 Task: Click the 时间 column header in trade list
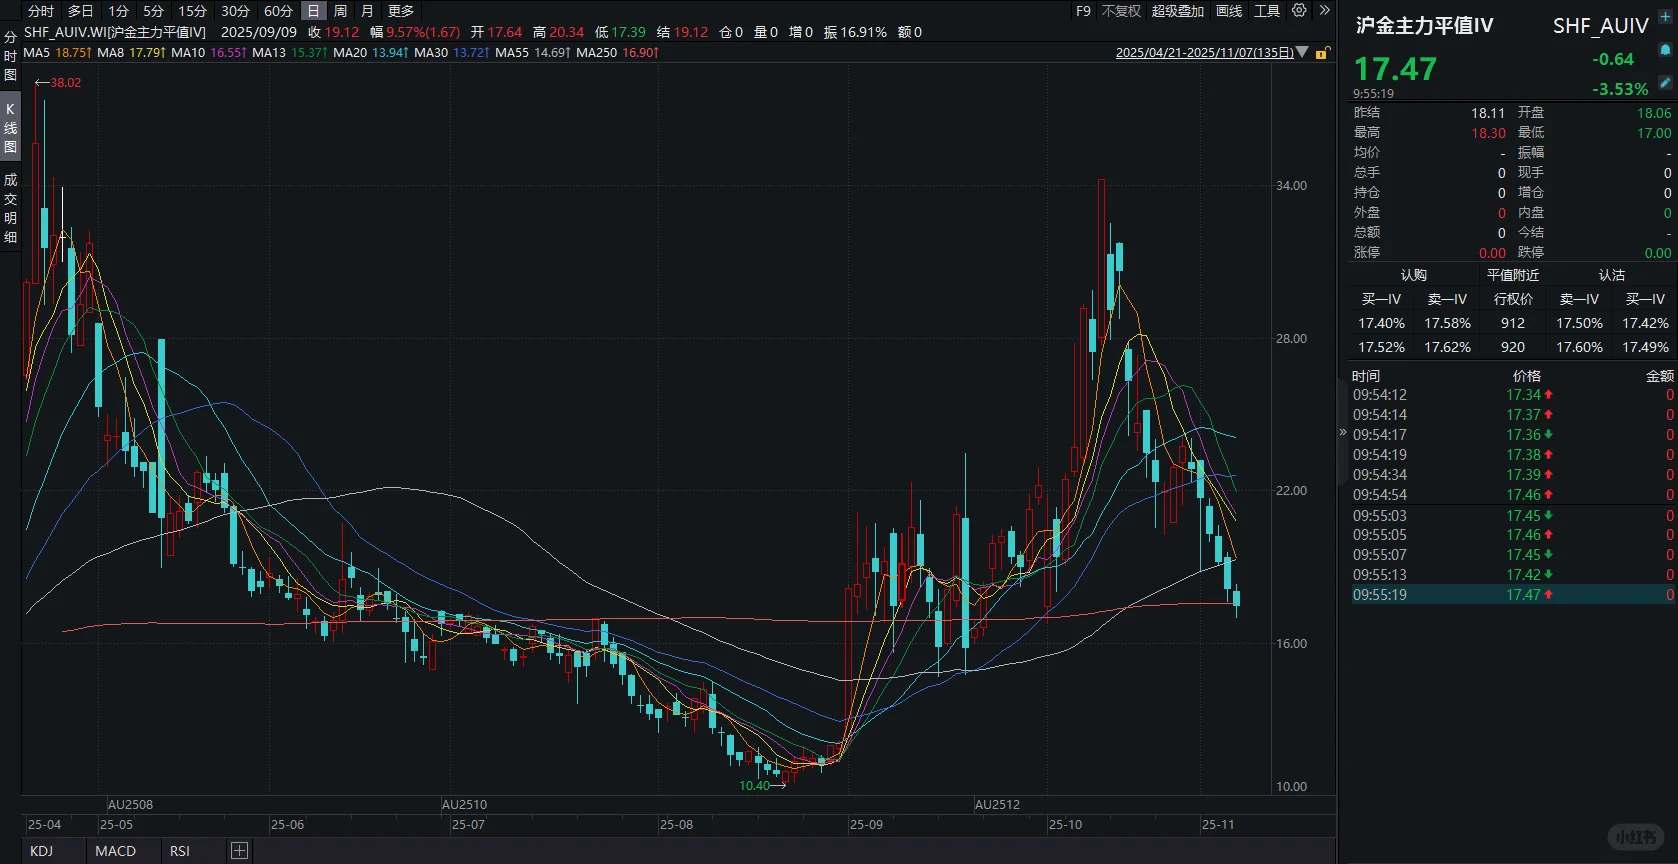coord(1366,376)
